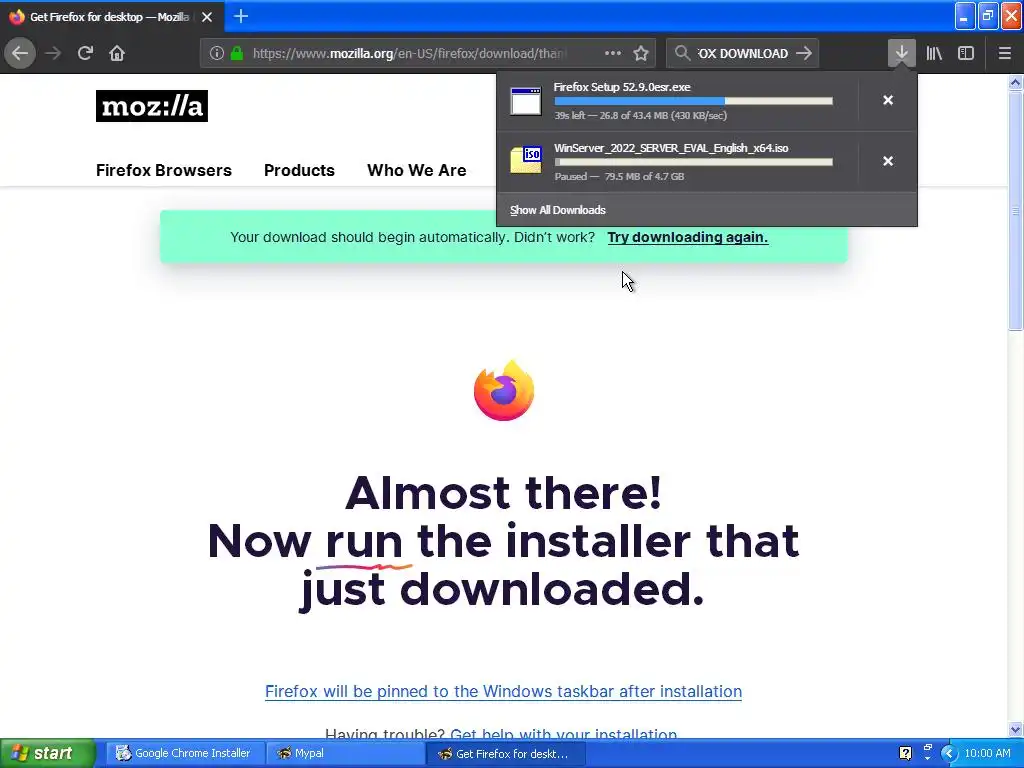The image size is (1024, 768).
Task: Close the Get Firefox for desktop tab
Action: pyautogui.click(x=207, y=17)
